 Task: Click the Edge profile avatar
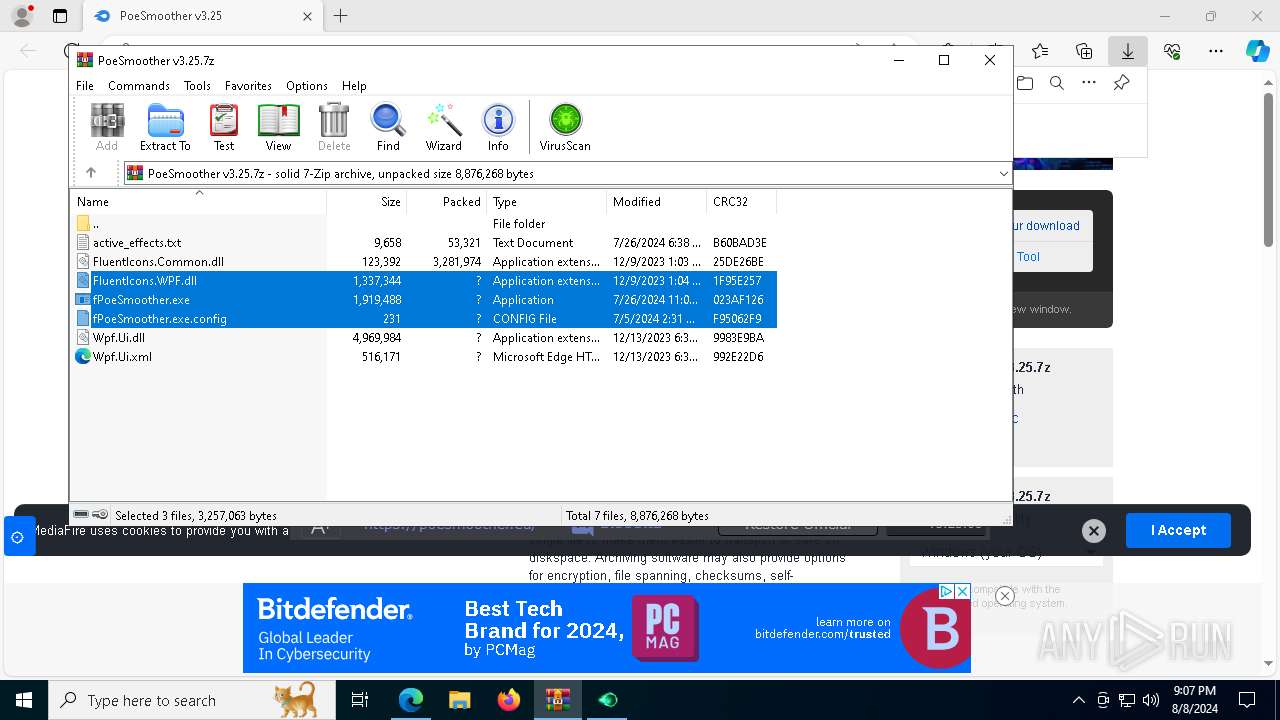coord(22,16)
